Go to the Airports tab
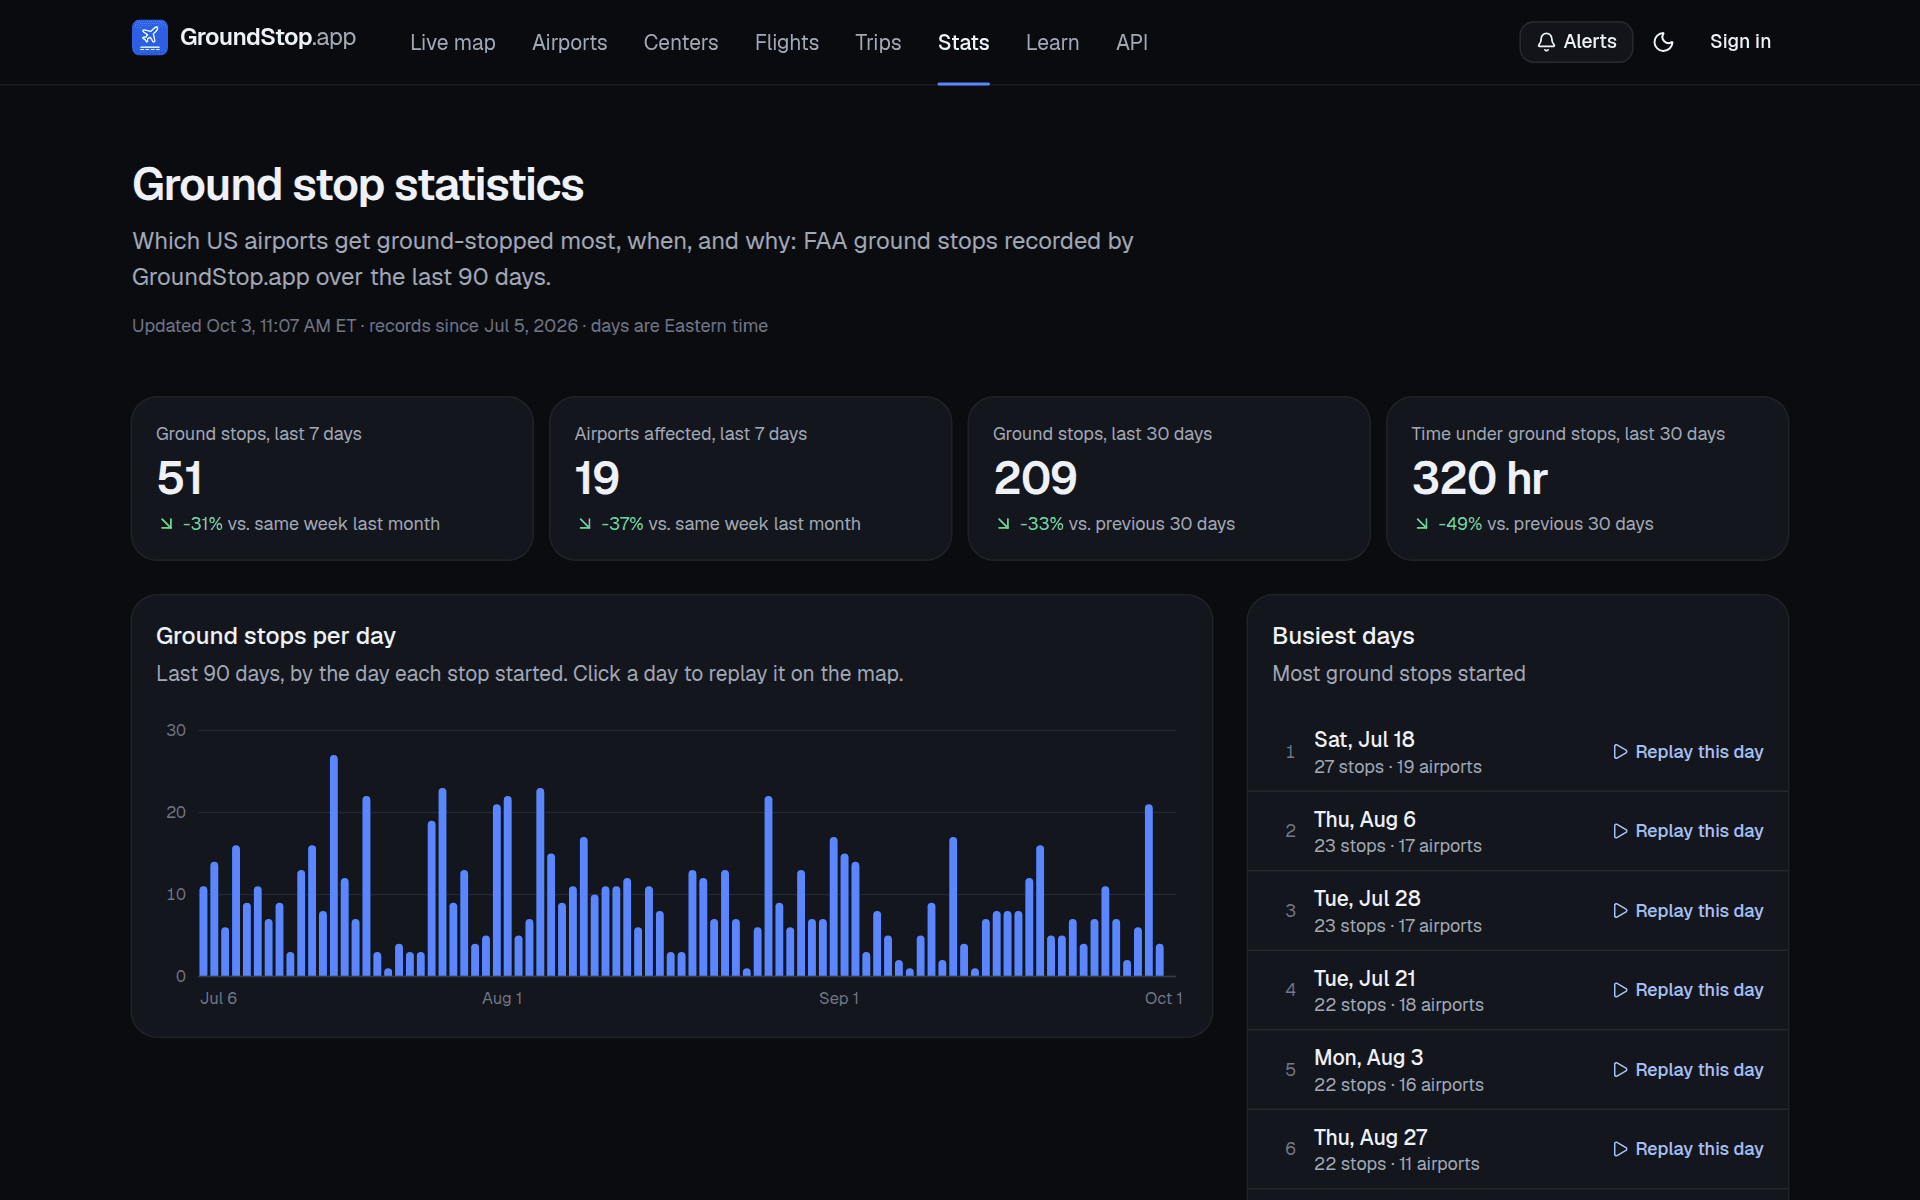 (569, 42)
